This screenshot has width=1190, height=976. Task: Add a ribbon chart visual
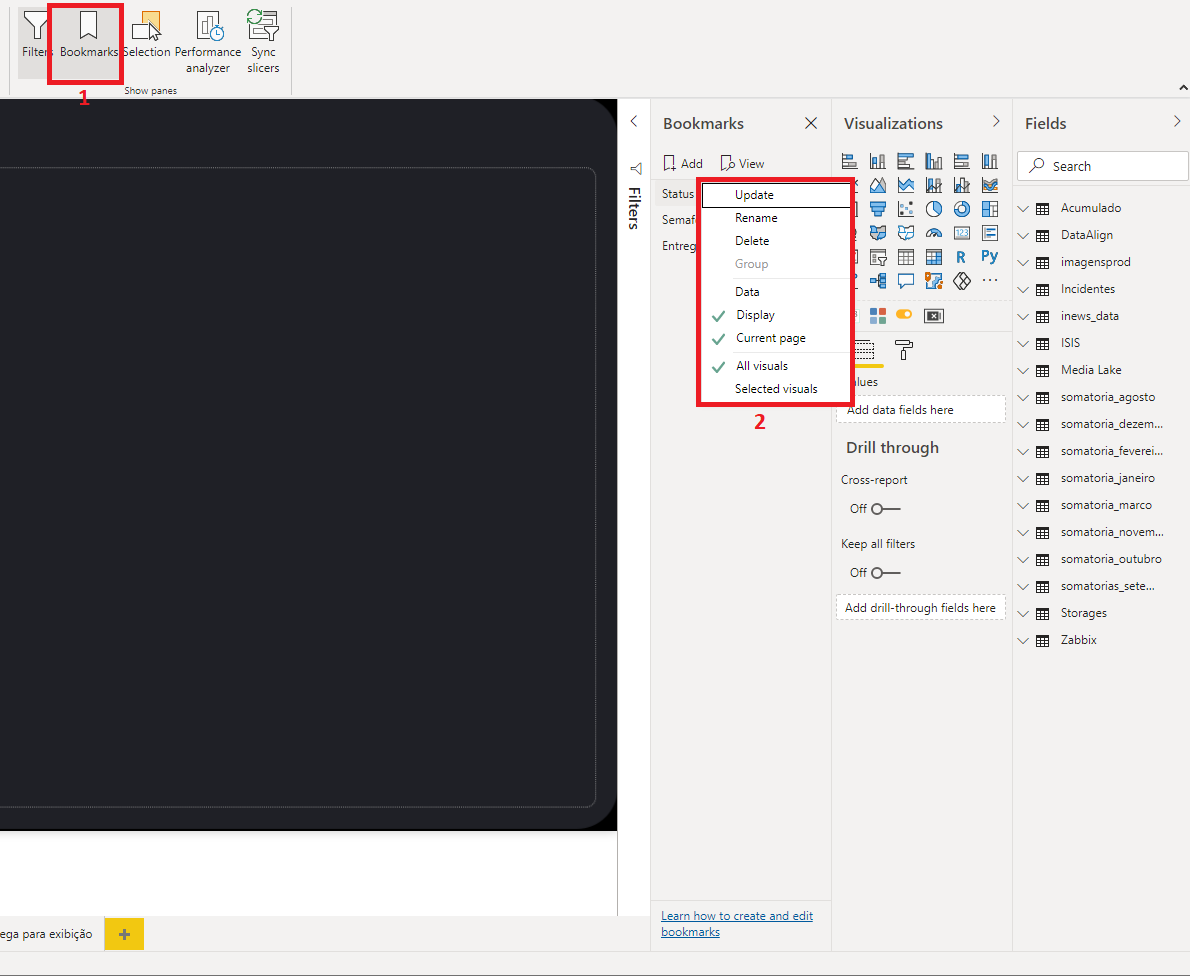pos(990,185)
